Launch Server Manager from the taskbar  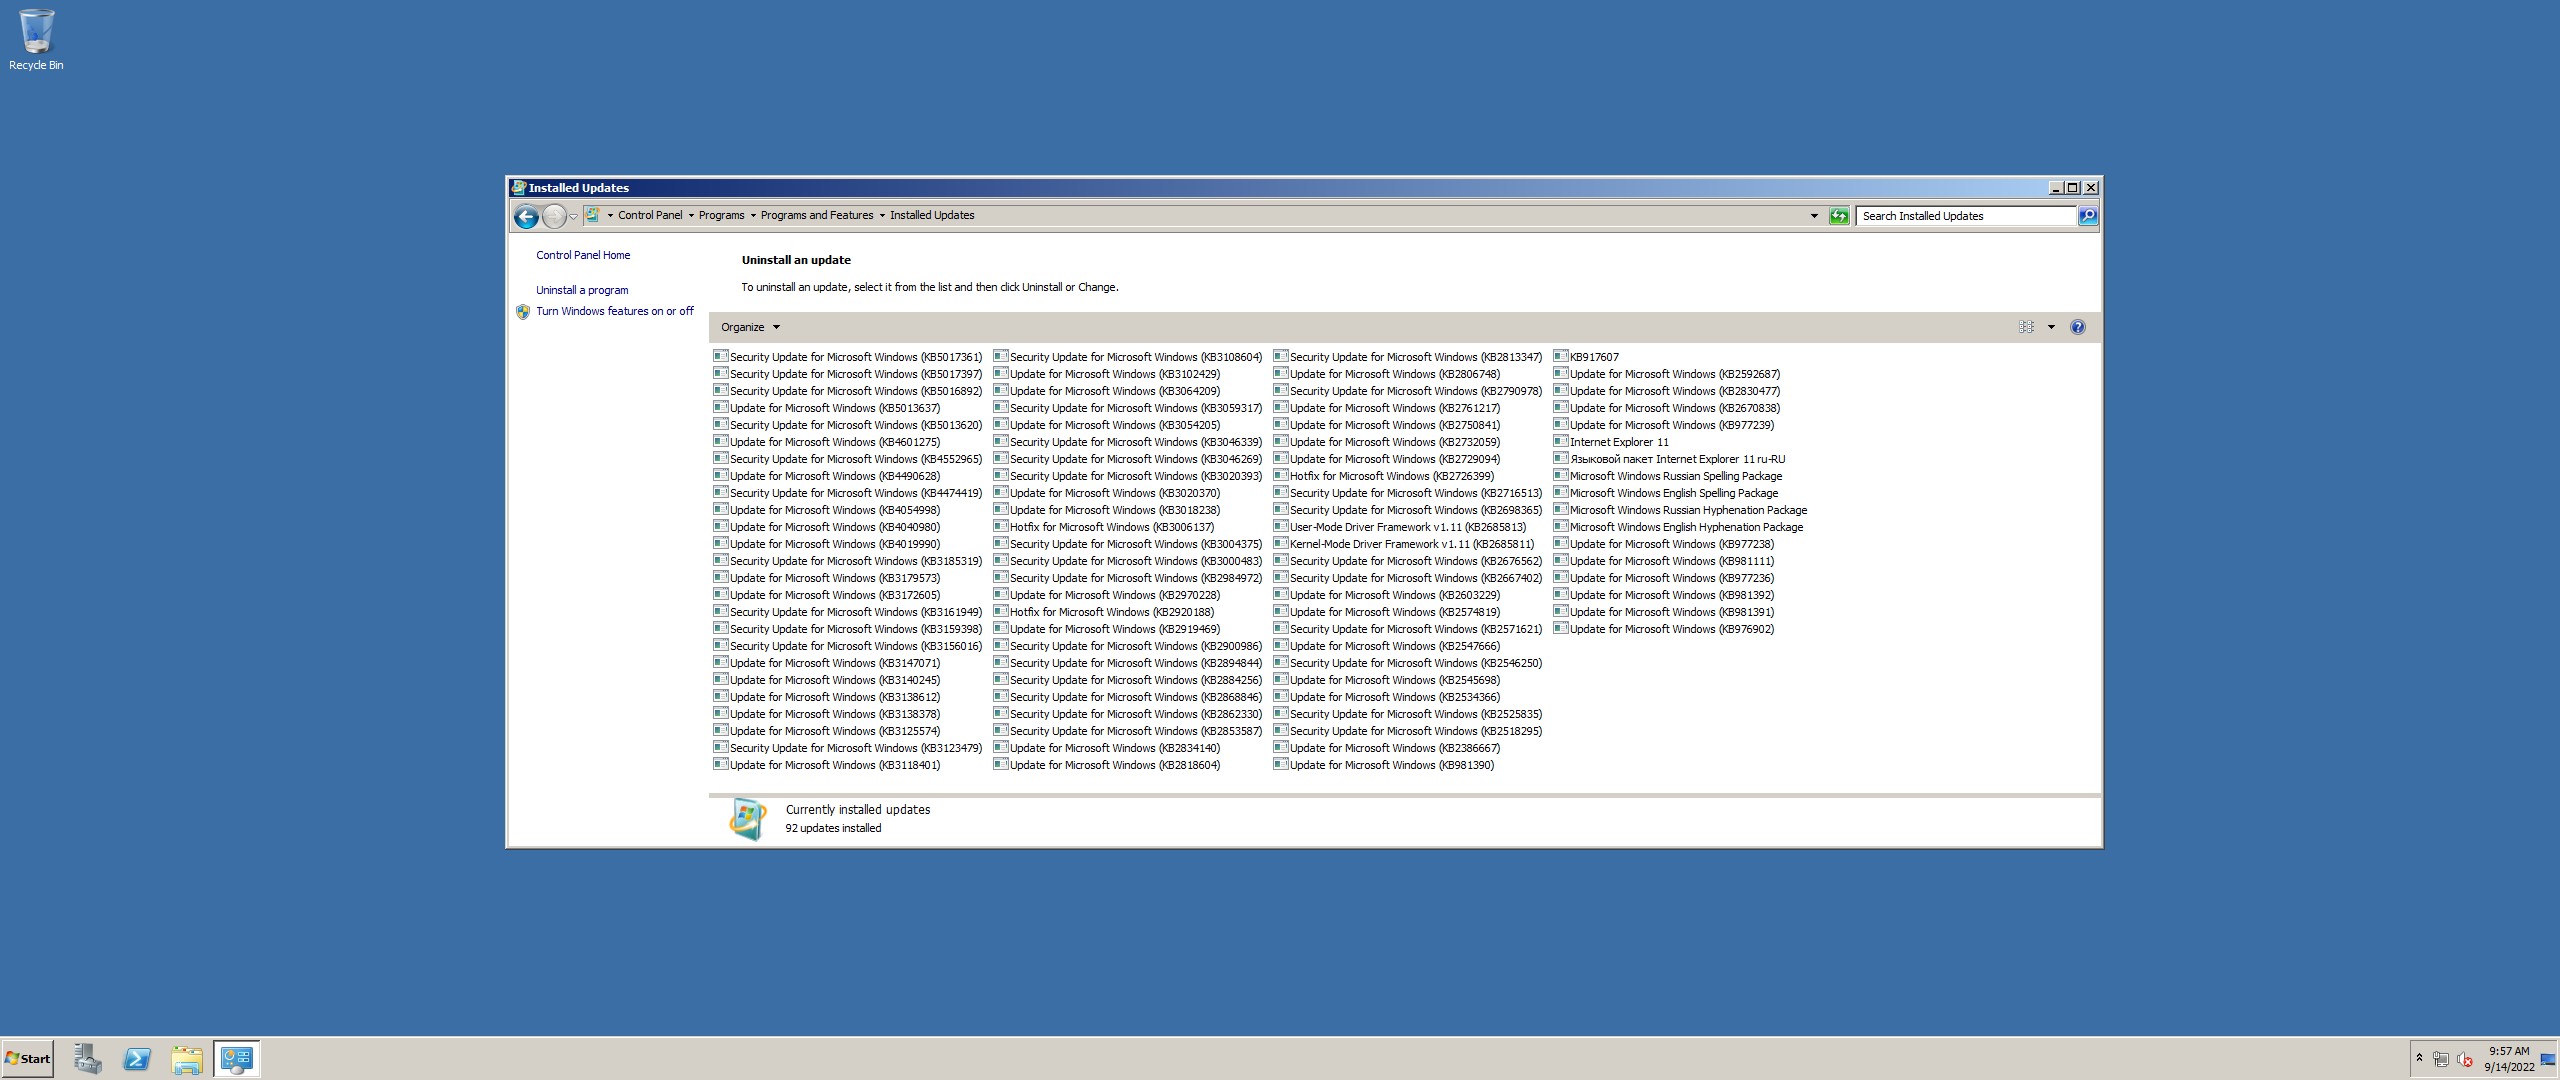coord(87,1059)
